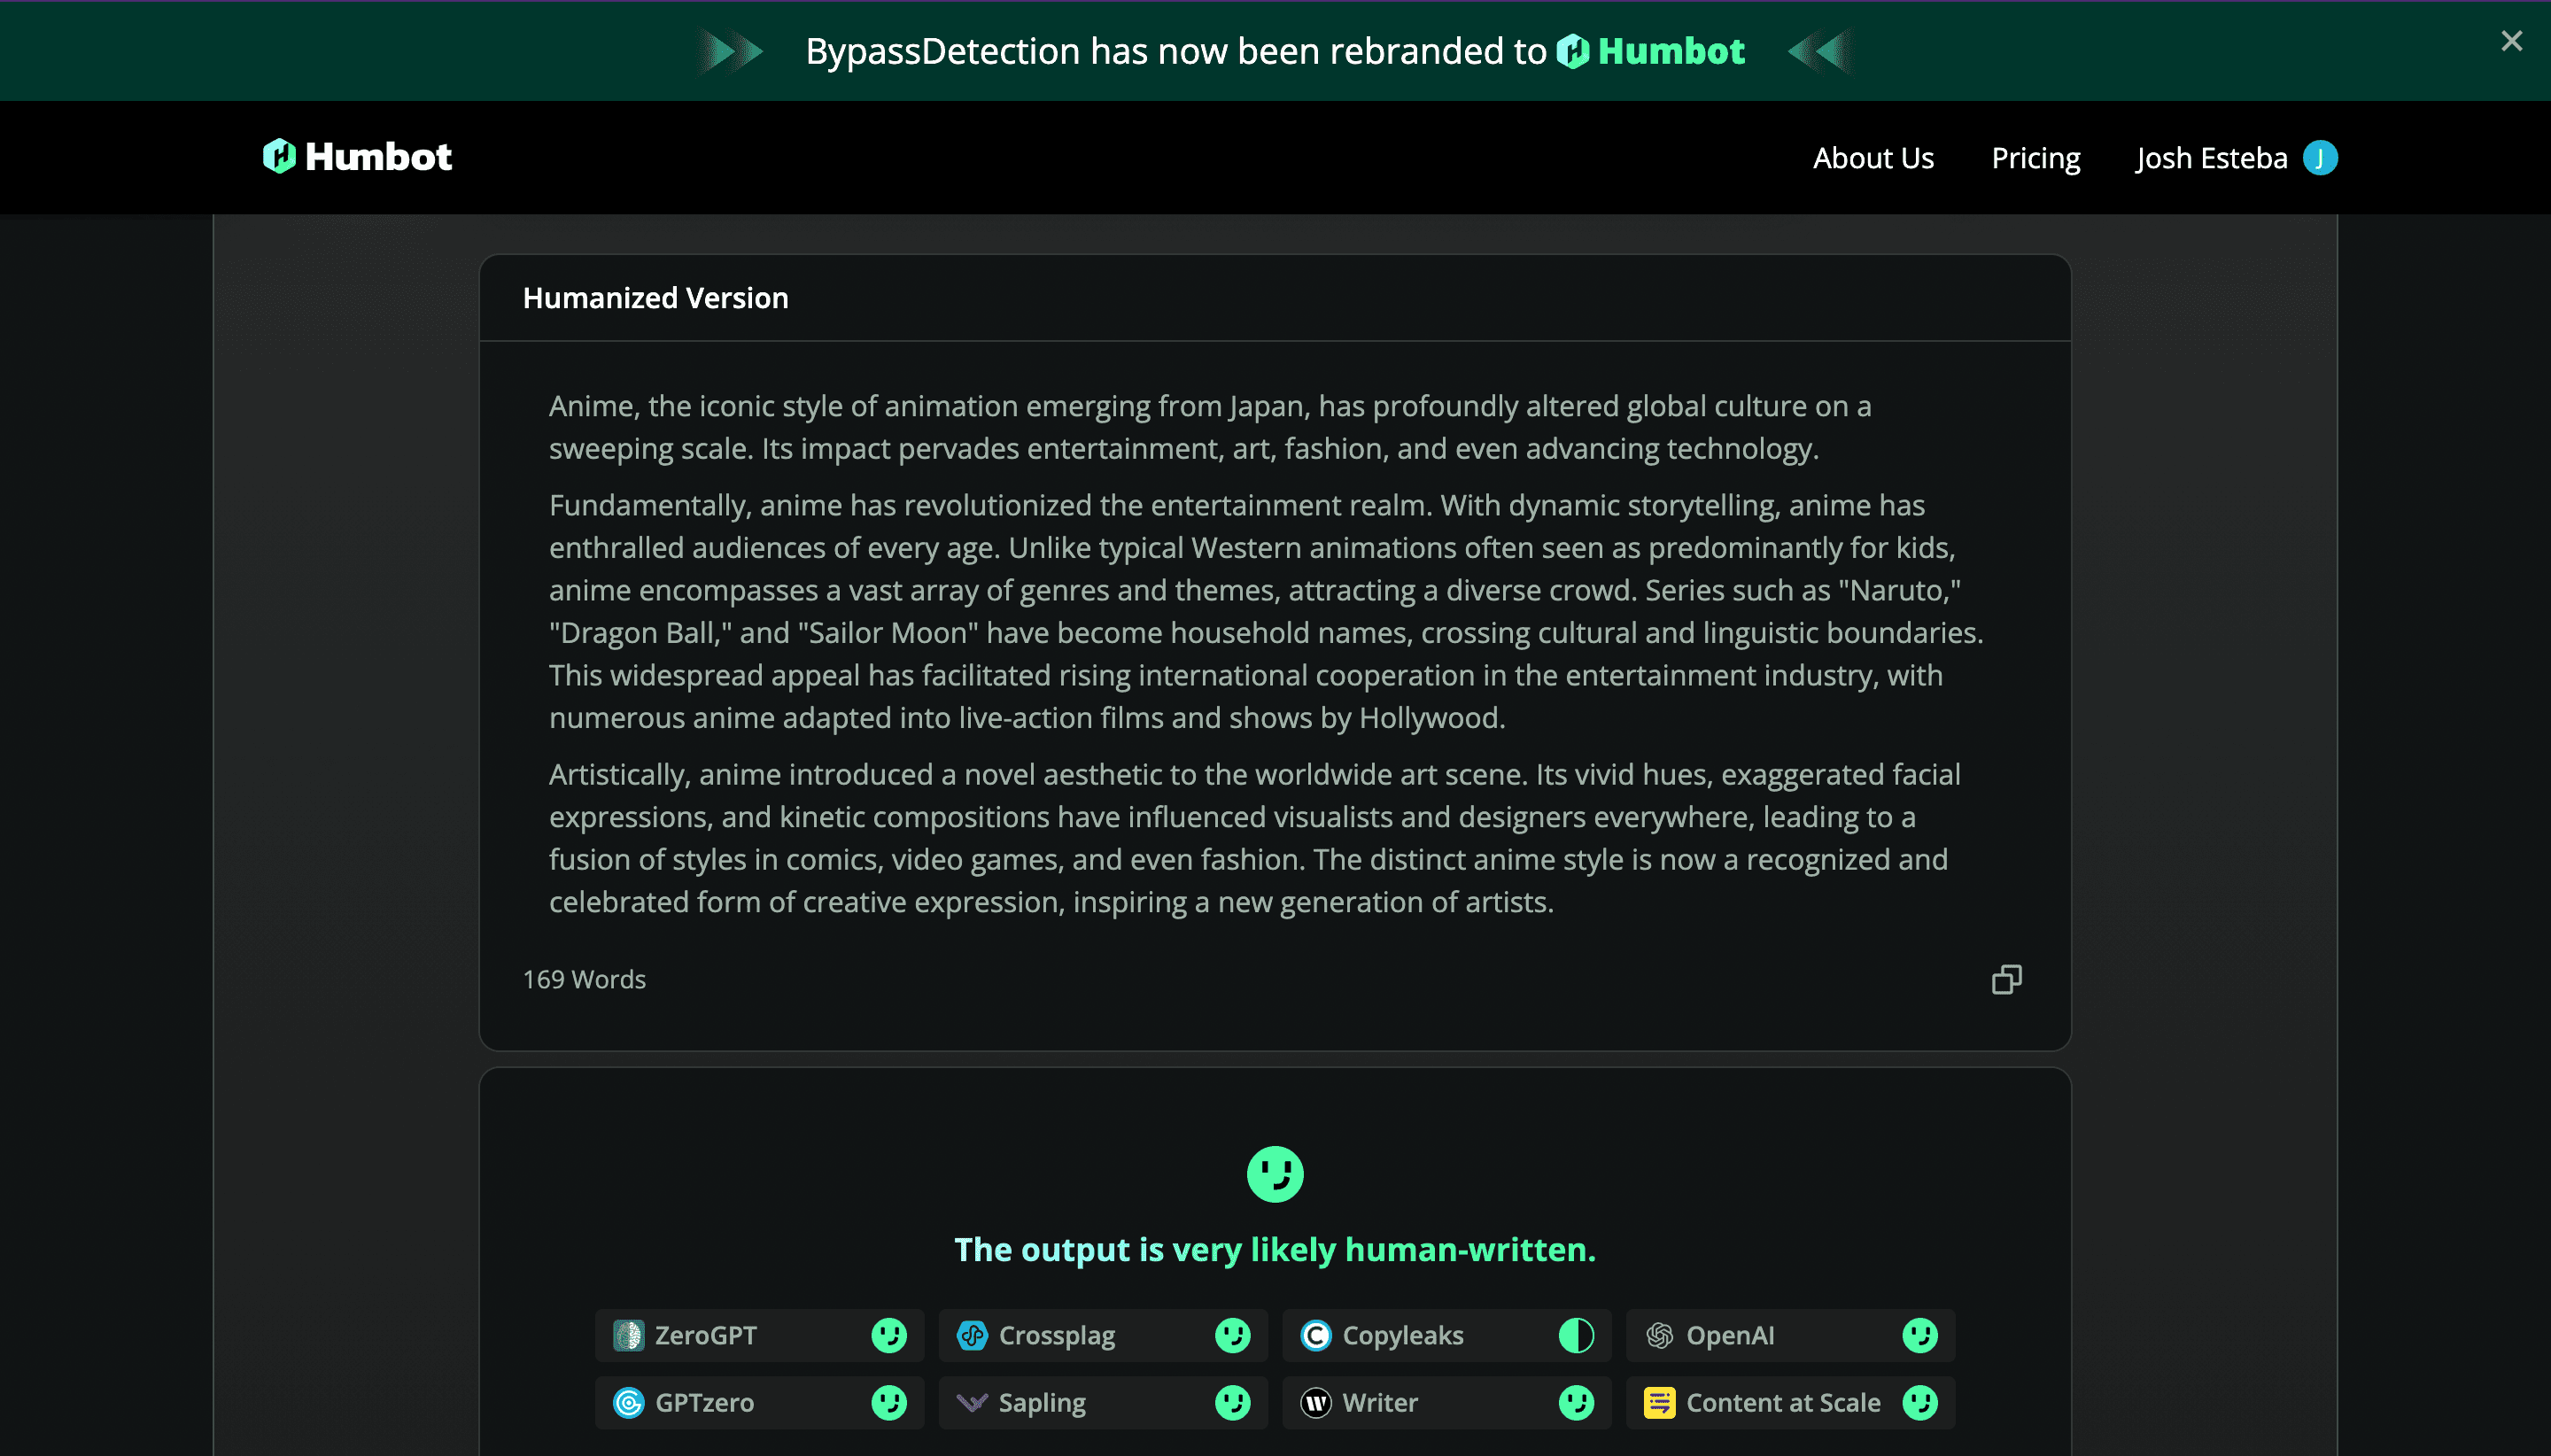
Task: Click the OpenAI detector logo
Action: pos(1660,1335)
